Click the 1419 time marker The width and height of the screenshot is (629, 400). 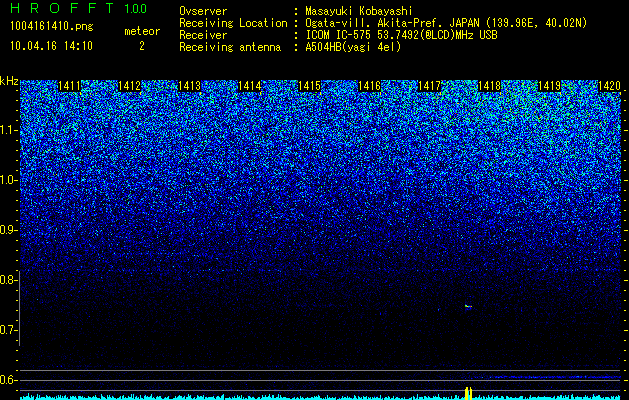[549, 86]
